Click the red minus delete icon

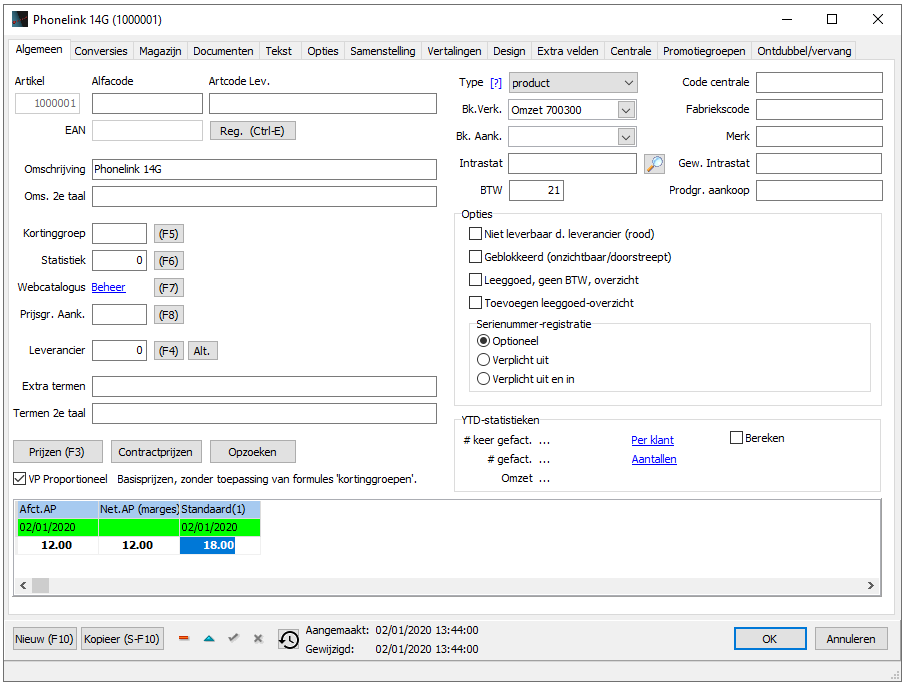click(184, 638)
